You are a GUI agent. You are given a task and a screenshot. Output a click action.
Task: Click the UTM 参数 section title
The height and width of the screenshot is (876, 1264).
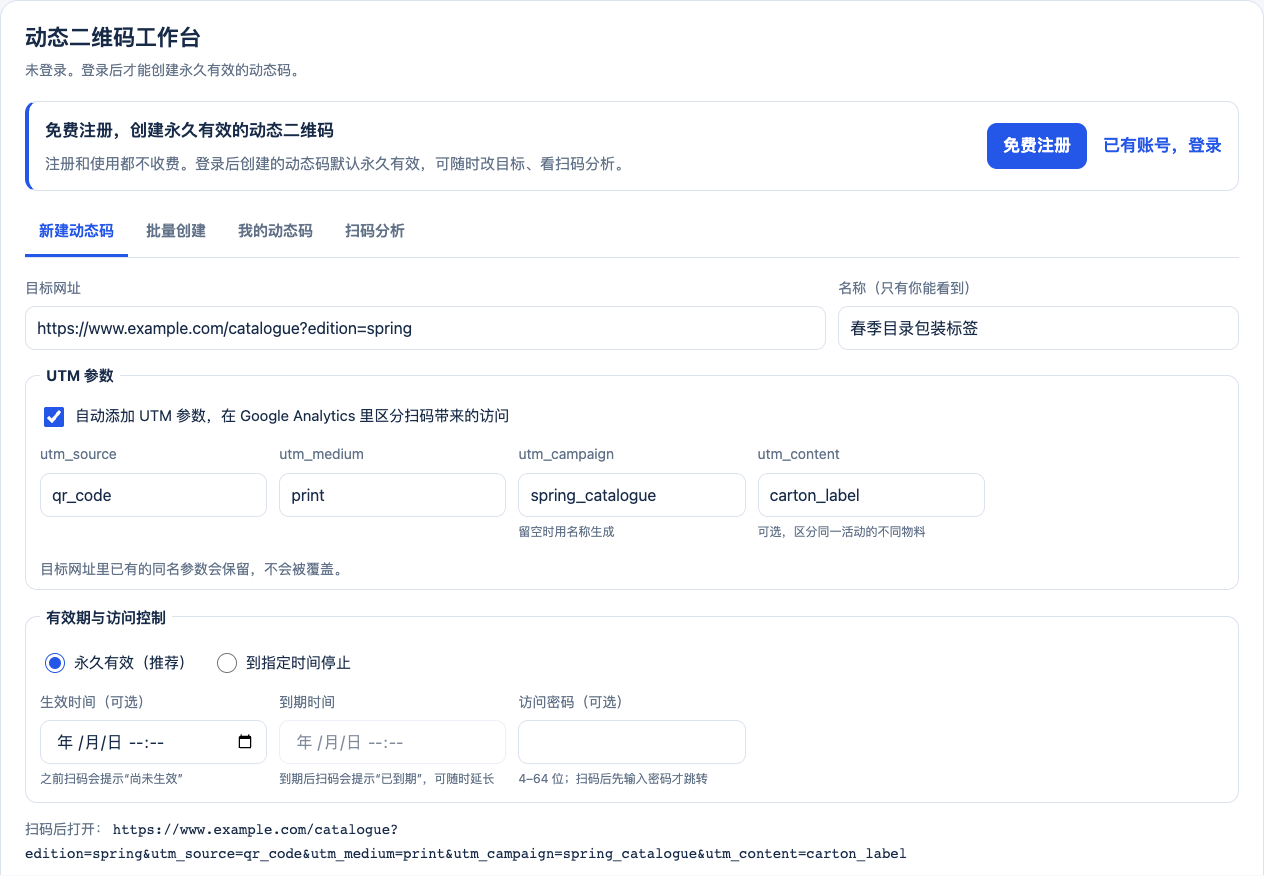80,376
